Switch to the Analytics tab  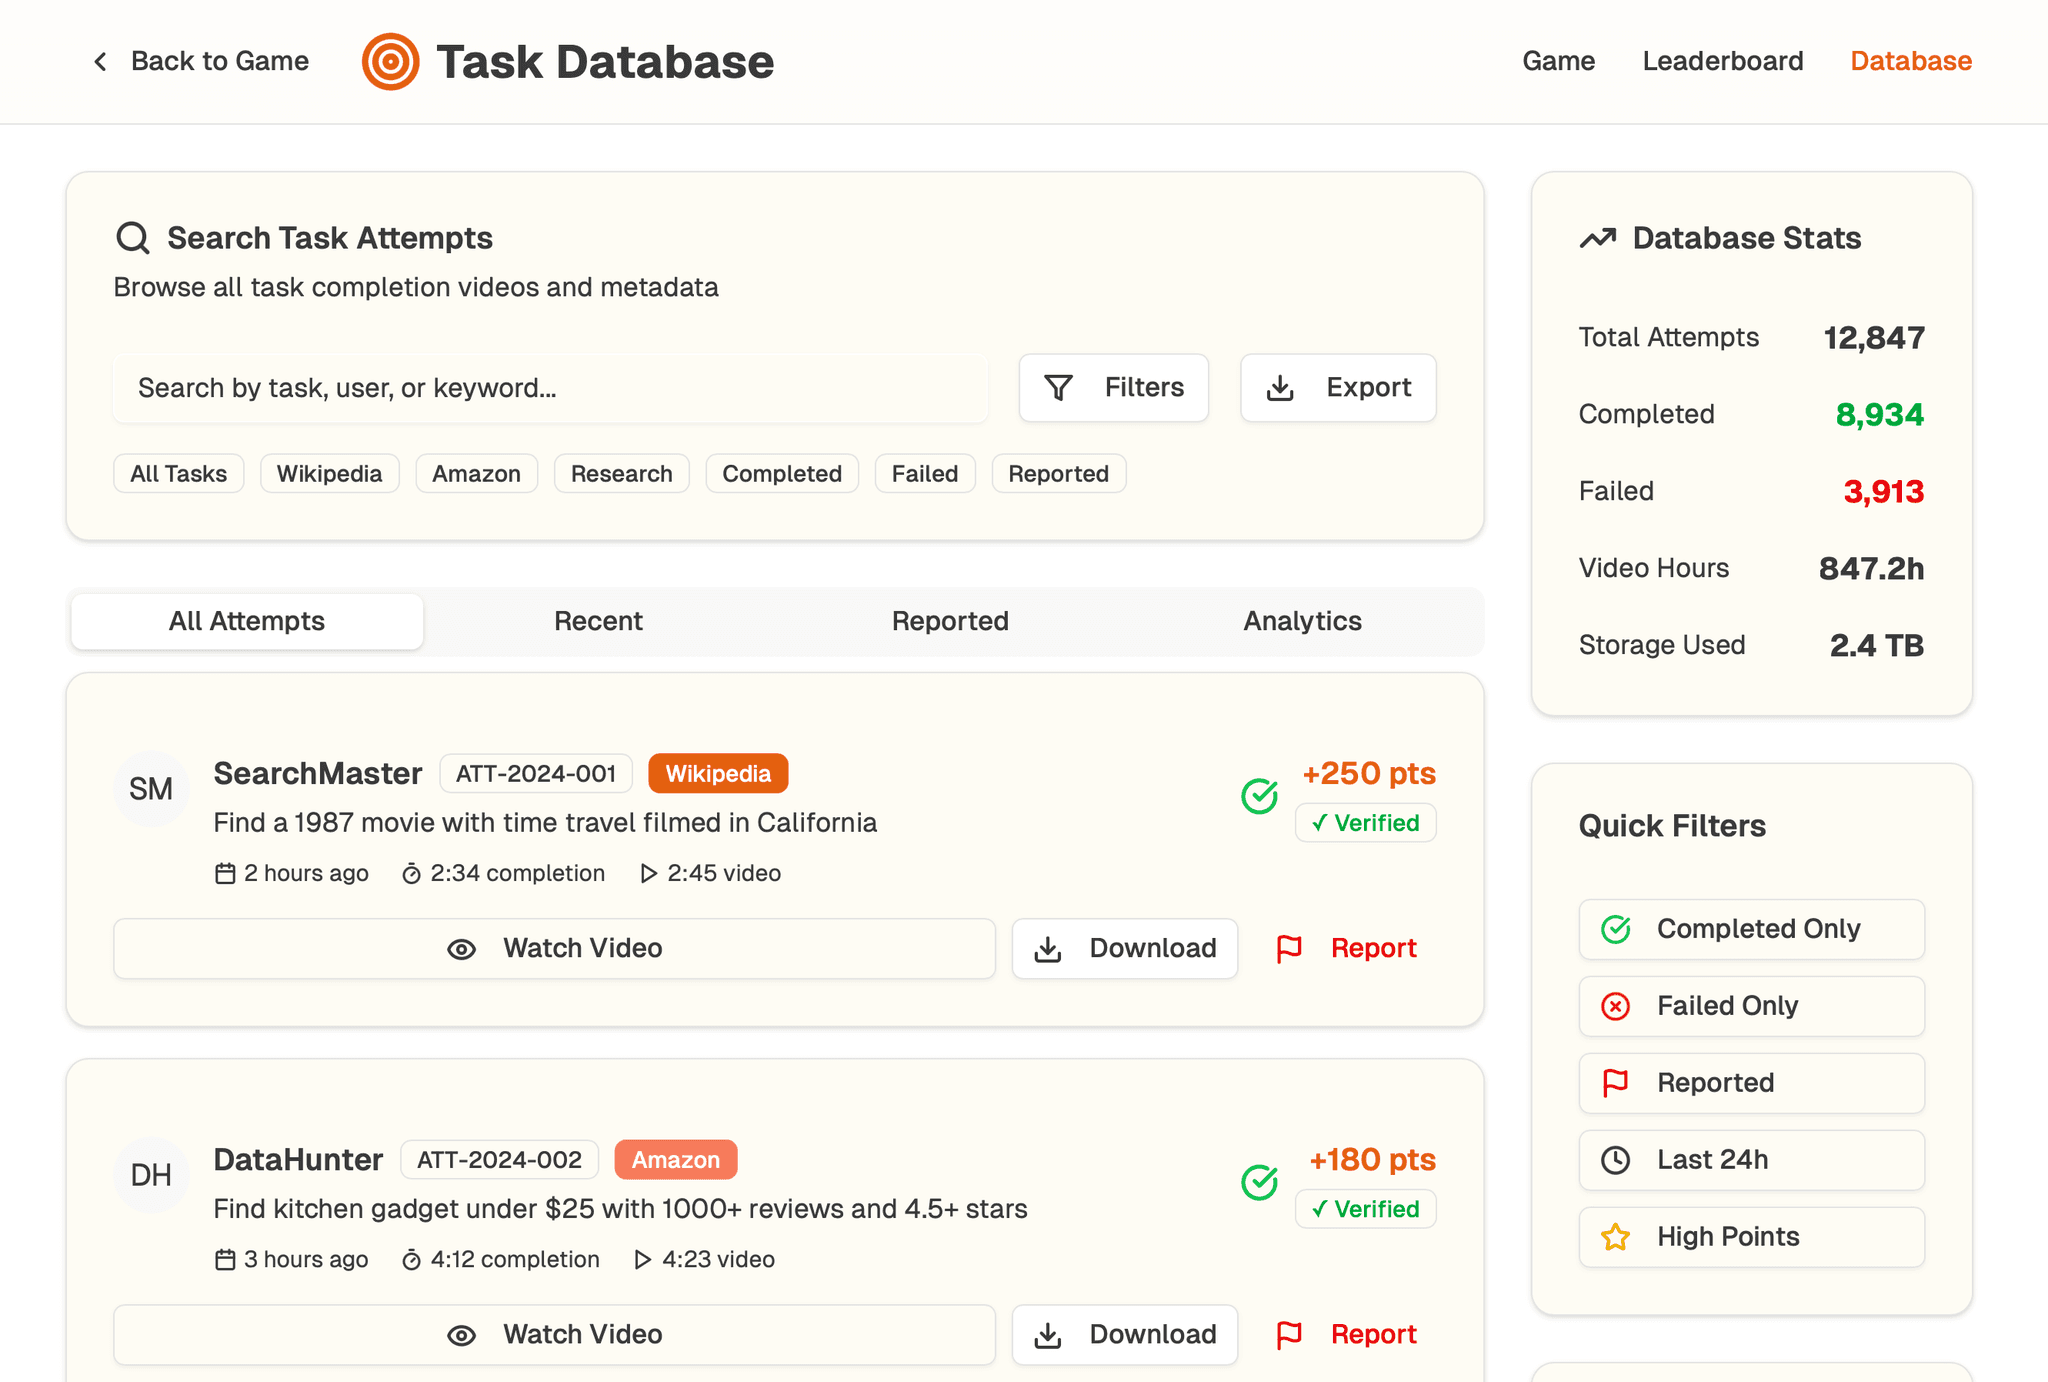coord(1302,621)
